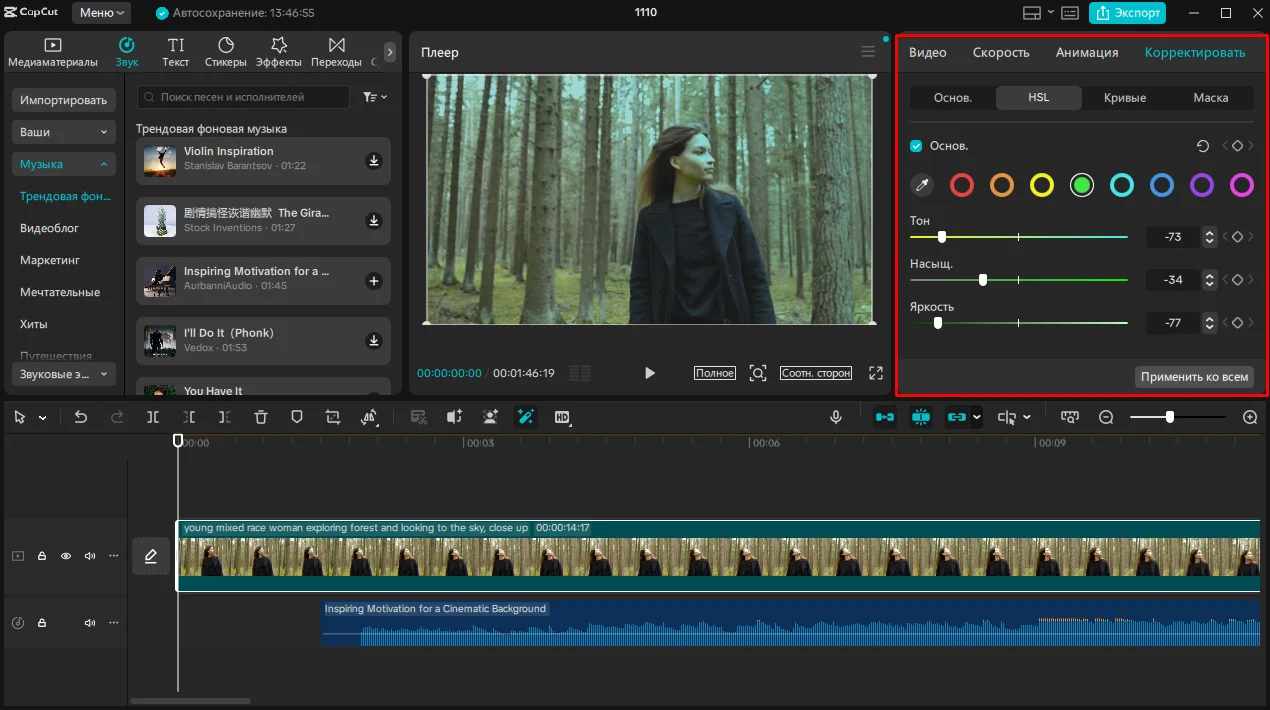Click Применить ко всем button
Image resolution: width=1270 pixels, height=710 pixels.
(x=1194, y=377)
